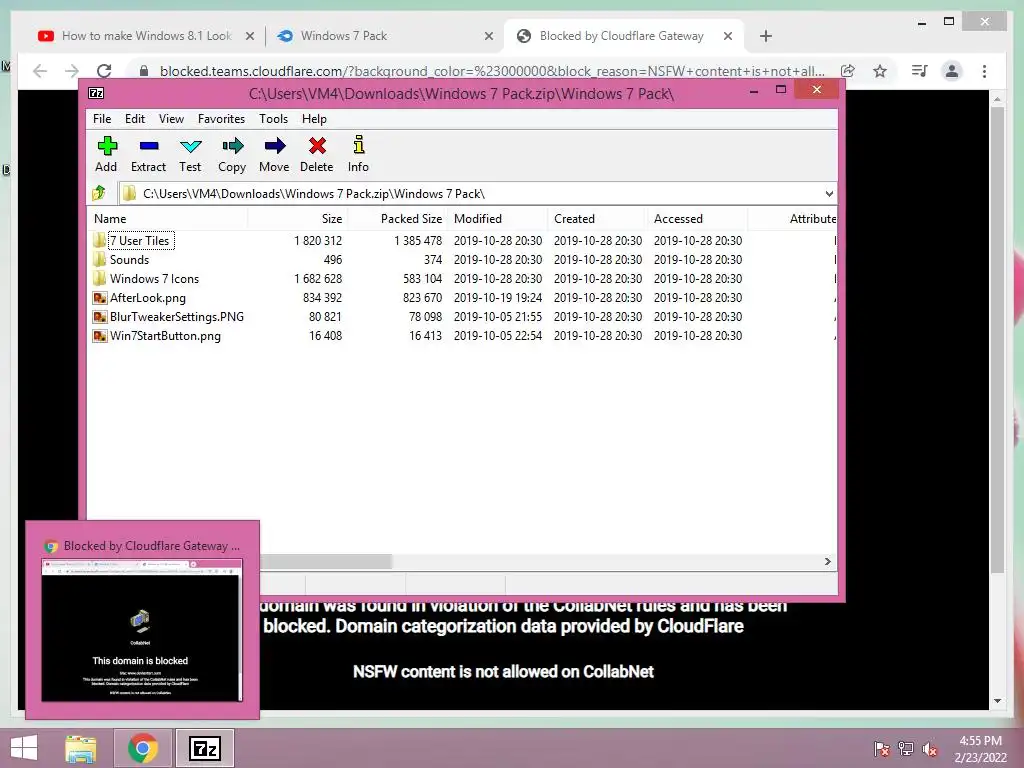Open the Help menu
Viewport: 1024px width, 768px height.
(314, 119)
